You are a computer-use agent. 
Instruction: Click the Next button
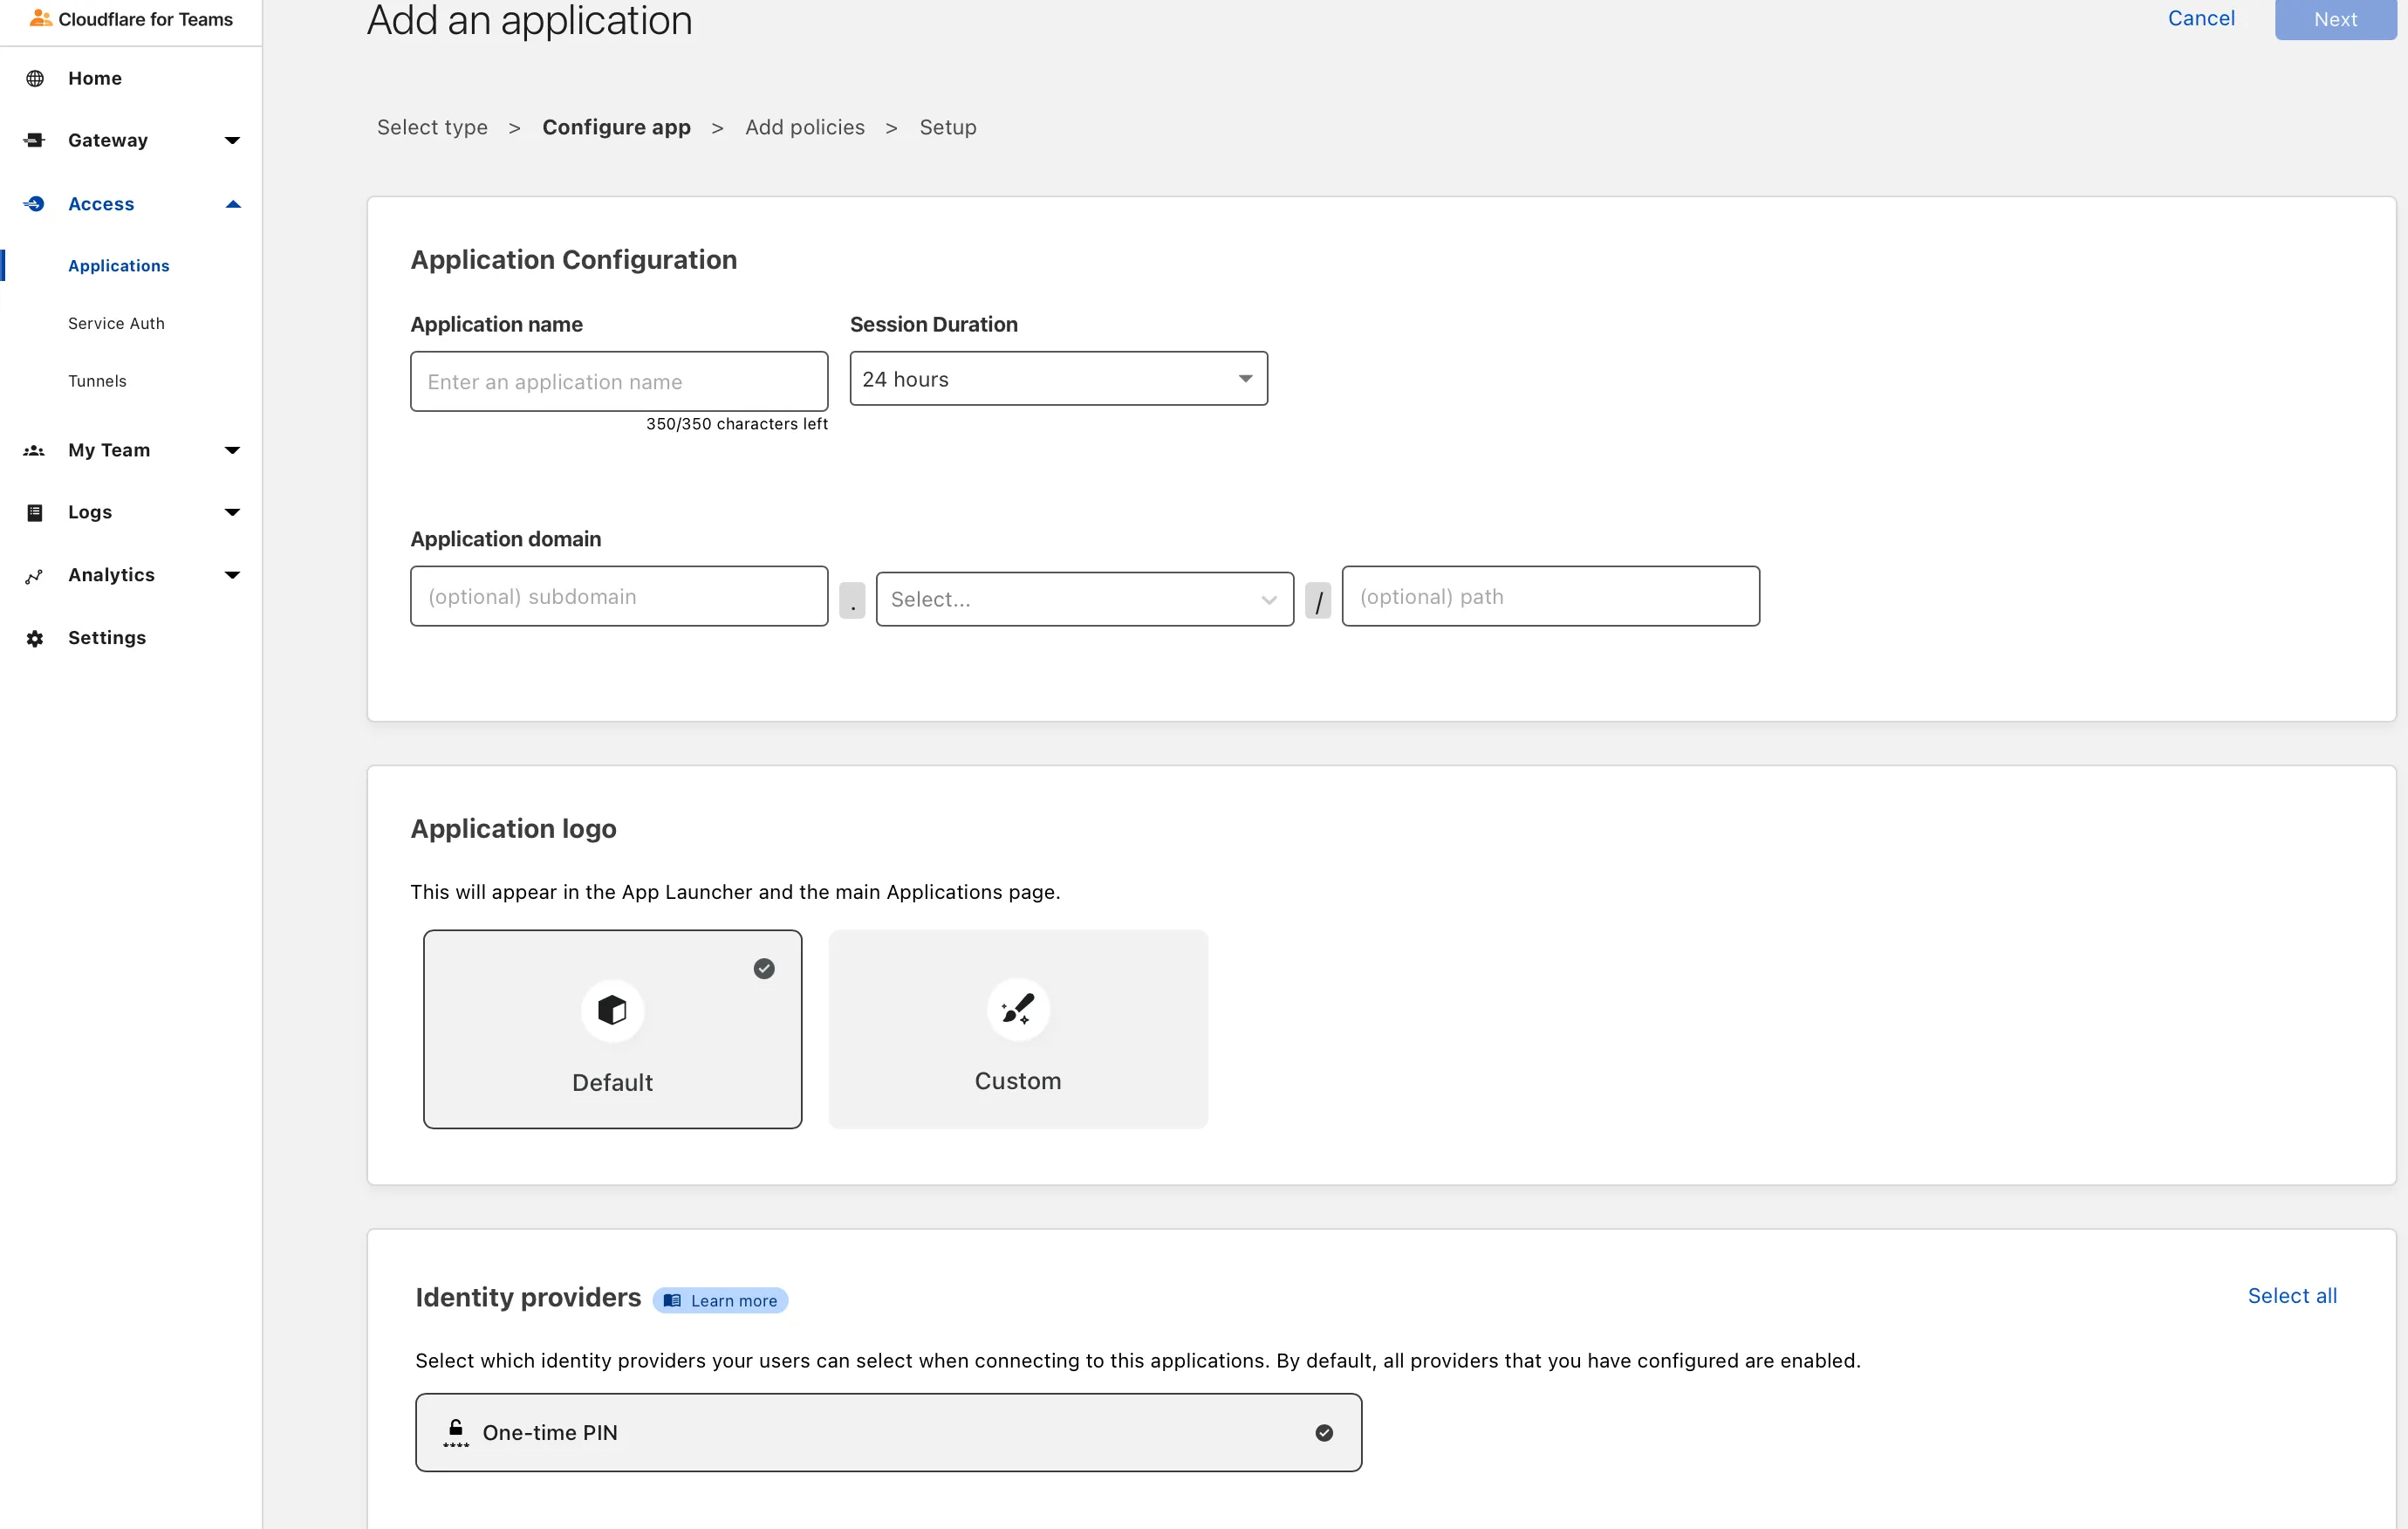2338,17
